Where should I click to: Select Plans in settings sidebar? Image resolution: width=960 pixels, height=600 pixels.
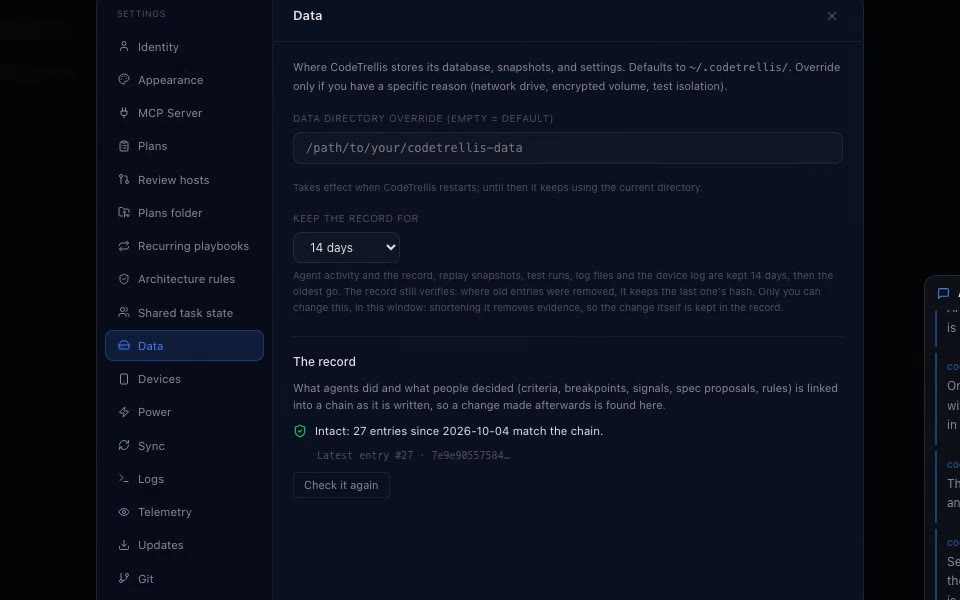coord(184,146)
